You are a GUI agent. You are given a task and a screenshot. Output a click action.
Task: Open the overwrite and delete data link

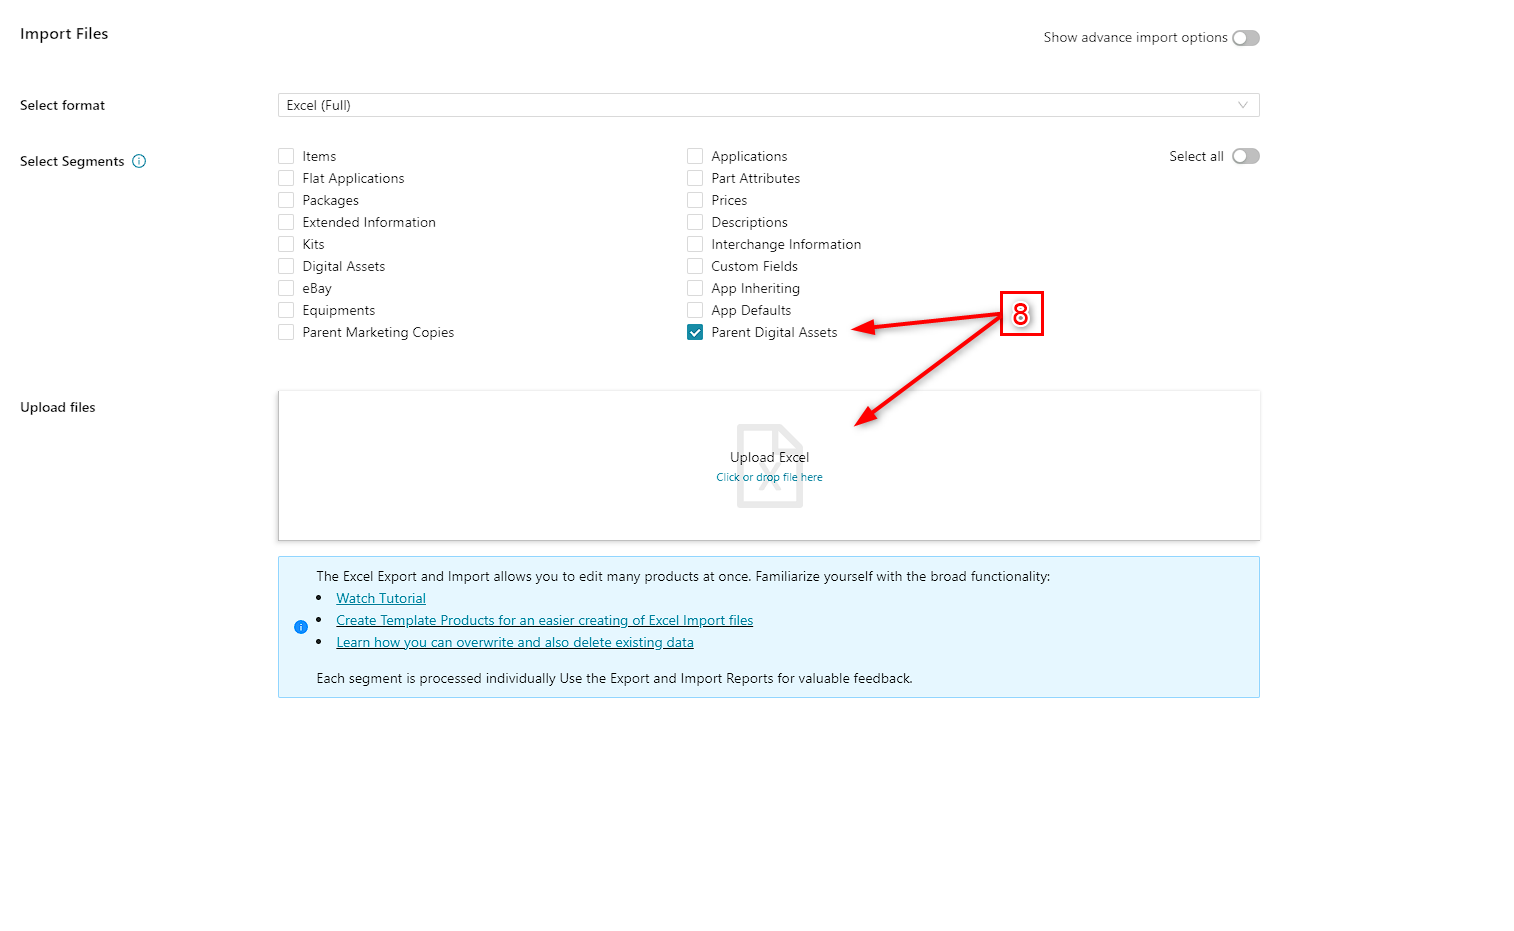pyautogui.click(x=514, y=642)
